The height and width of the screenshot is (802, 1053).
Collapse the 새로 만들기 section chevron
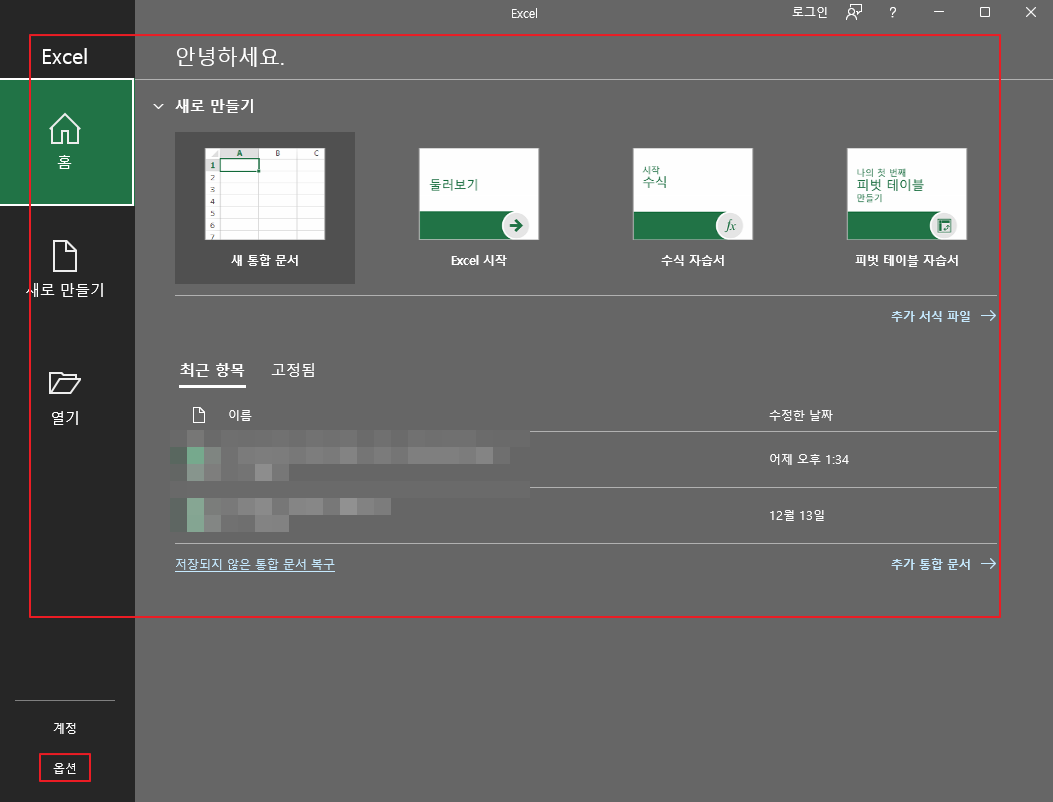click(158, 106)
